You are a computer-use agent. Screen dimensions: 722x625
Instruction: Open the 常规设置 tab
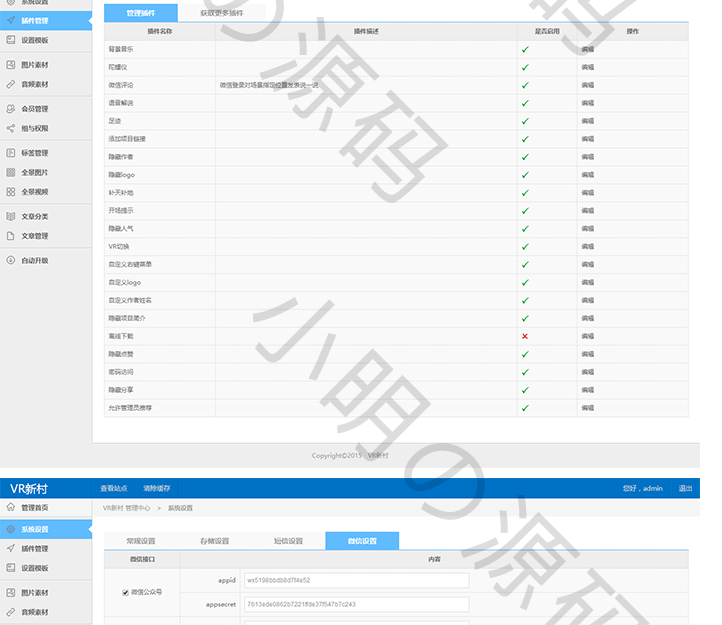(141, 541)
